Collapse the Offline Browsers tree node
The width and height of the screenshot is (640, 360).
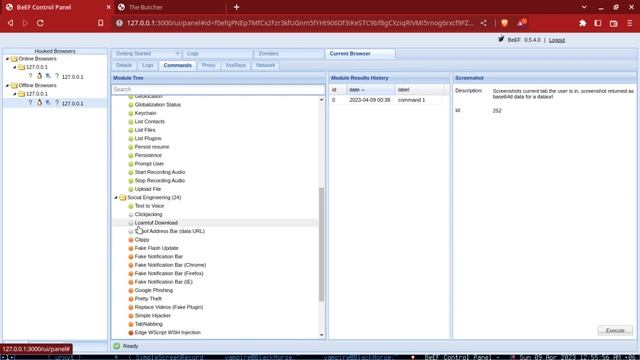click(7, 85)
